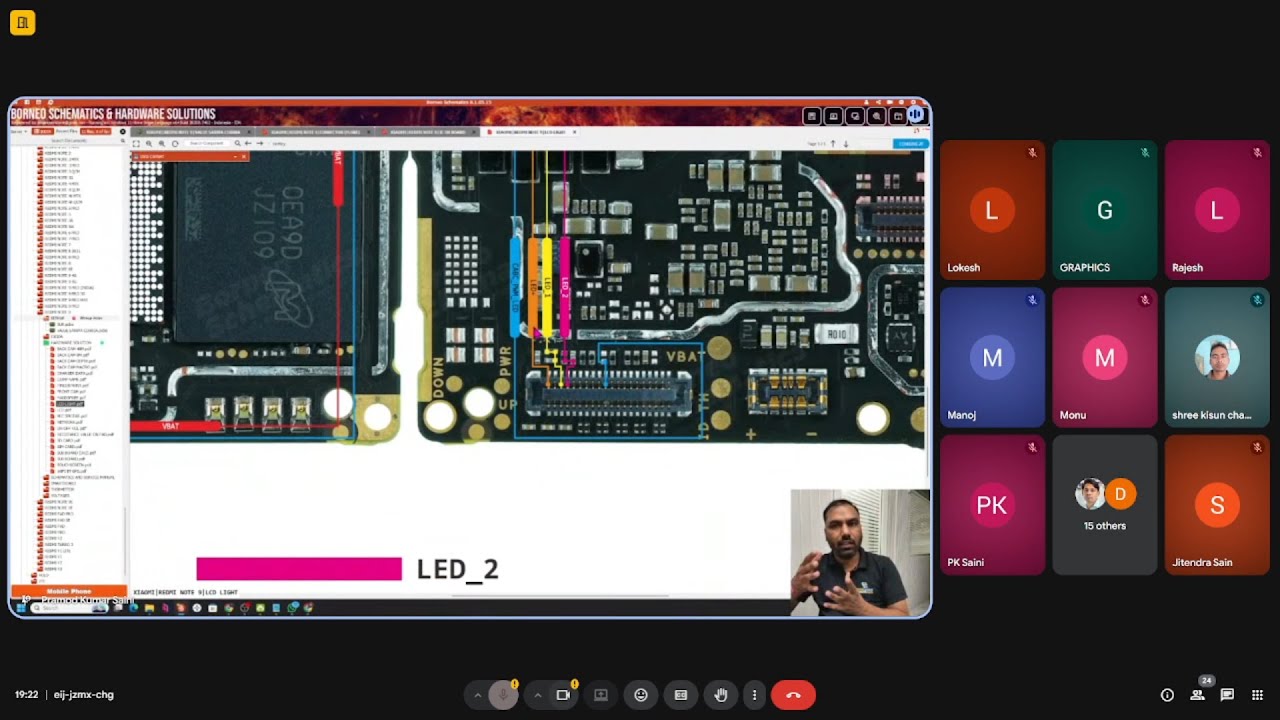The width and height of the screenshot is (1280, 720).
Task: Click first icon in Borneo top-right toolbar
Action: click(x=812, y=116)
